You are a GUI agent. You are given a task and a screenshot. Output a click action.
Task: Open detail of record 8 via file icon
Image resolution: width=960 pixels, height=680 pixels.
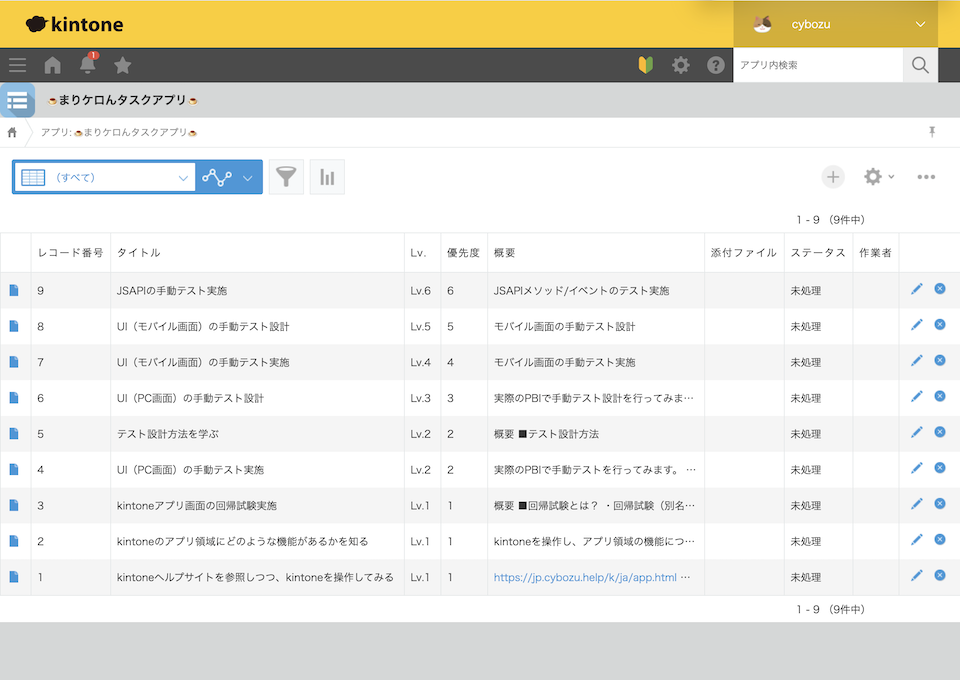point(14,326)
